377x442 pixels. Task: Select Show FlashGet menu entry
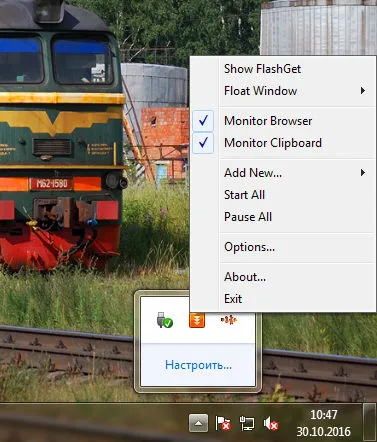[x=282, y=69]
